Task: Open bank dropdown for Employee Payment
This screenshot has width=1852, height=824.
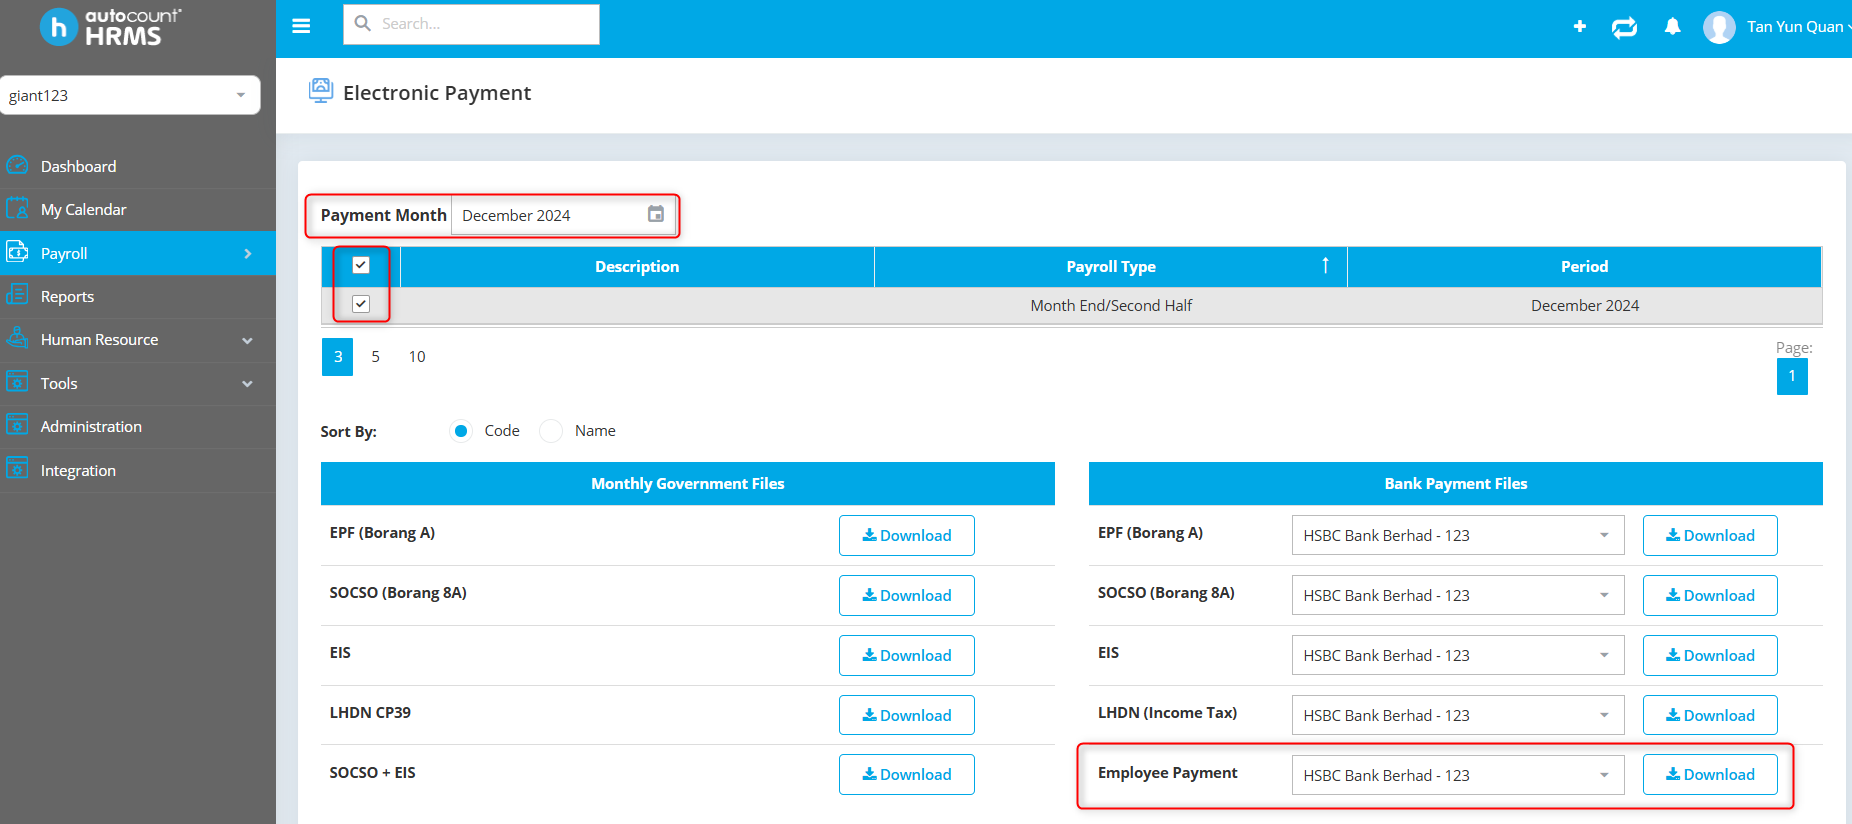Action: (1458, 775)
